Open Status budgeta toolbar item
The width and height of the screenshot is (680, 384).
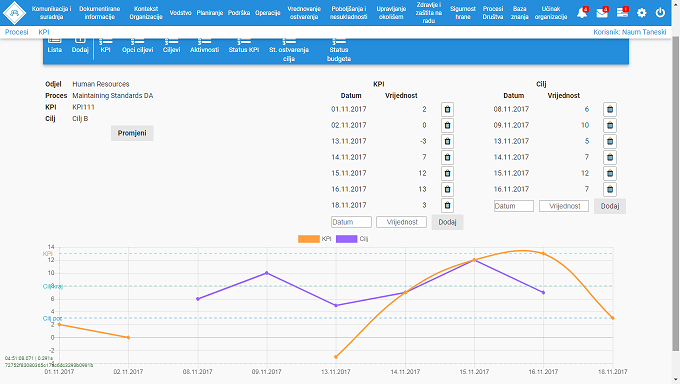(339, 50)
